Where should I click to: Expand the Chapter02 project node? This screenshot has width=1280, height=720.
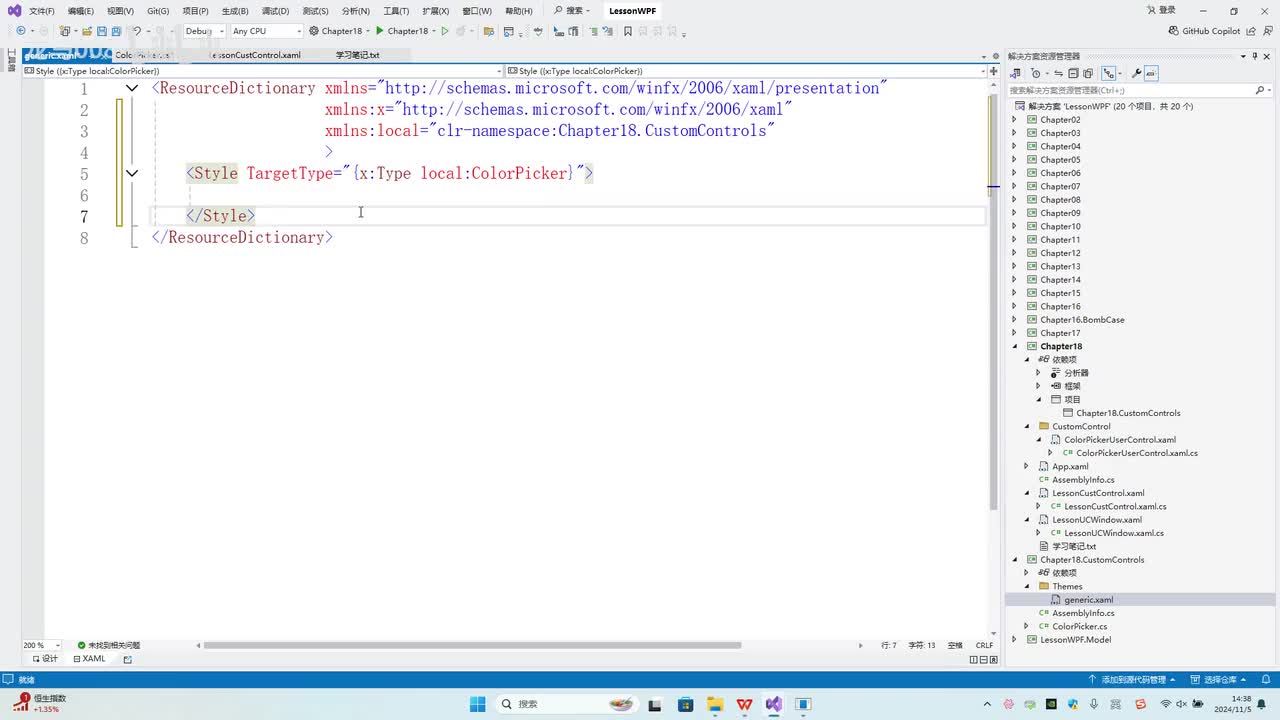[x=1014, y=119]
